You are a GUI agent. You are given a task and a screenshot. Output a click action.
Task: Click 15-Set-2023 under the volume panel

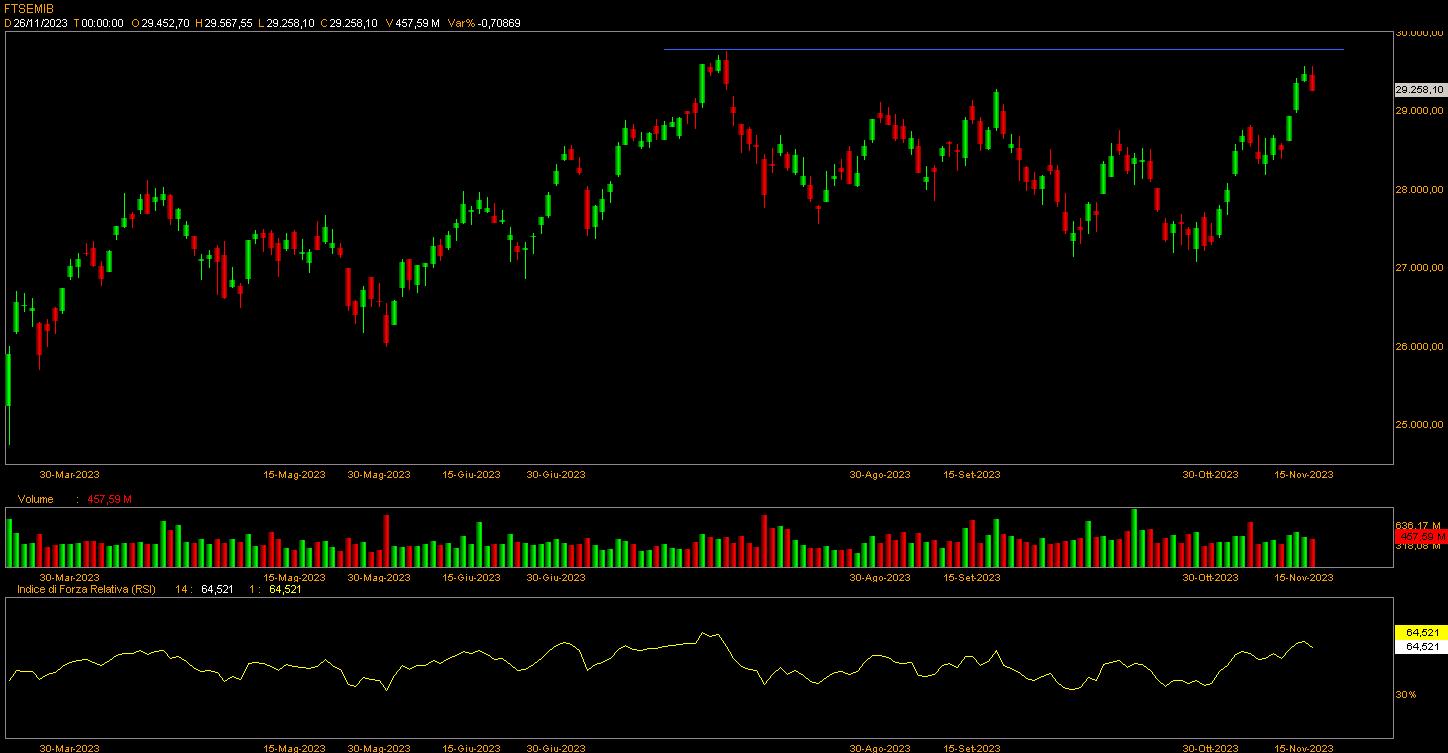pyautogui.click(x=972, y=578)
